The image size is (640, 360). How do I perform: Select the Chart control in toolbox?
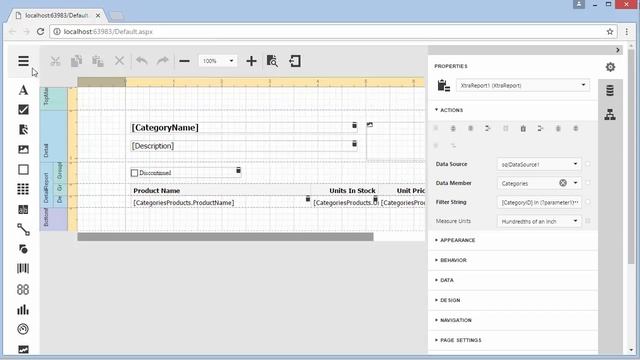click(x=23, y=309)
